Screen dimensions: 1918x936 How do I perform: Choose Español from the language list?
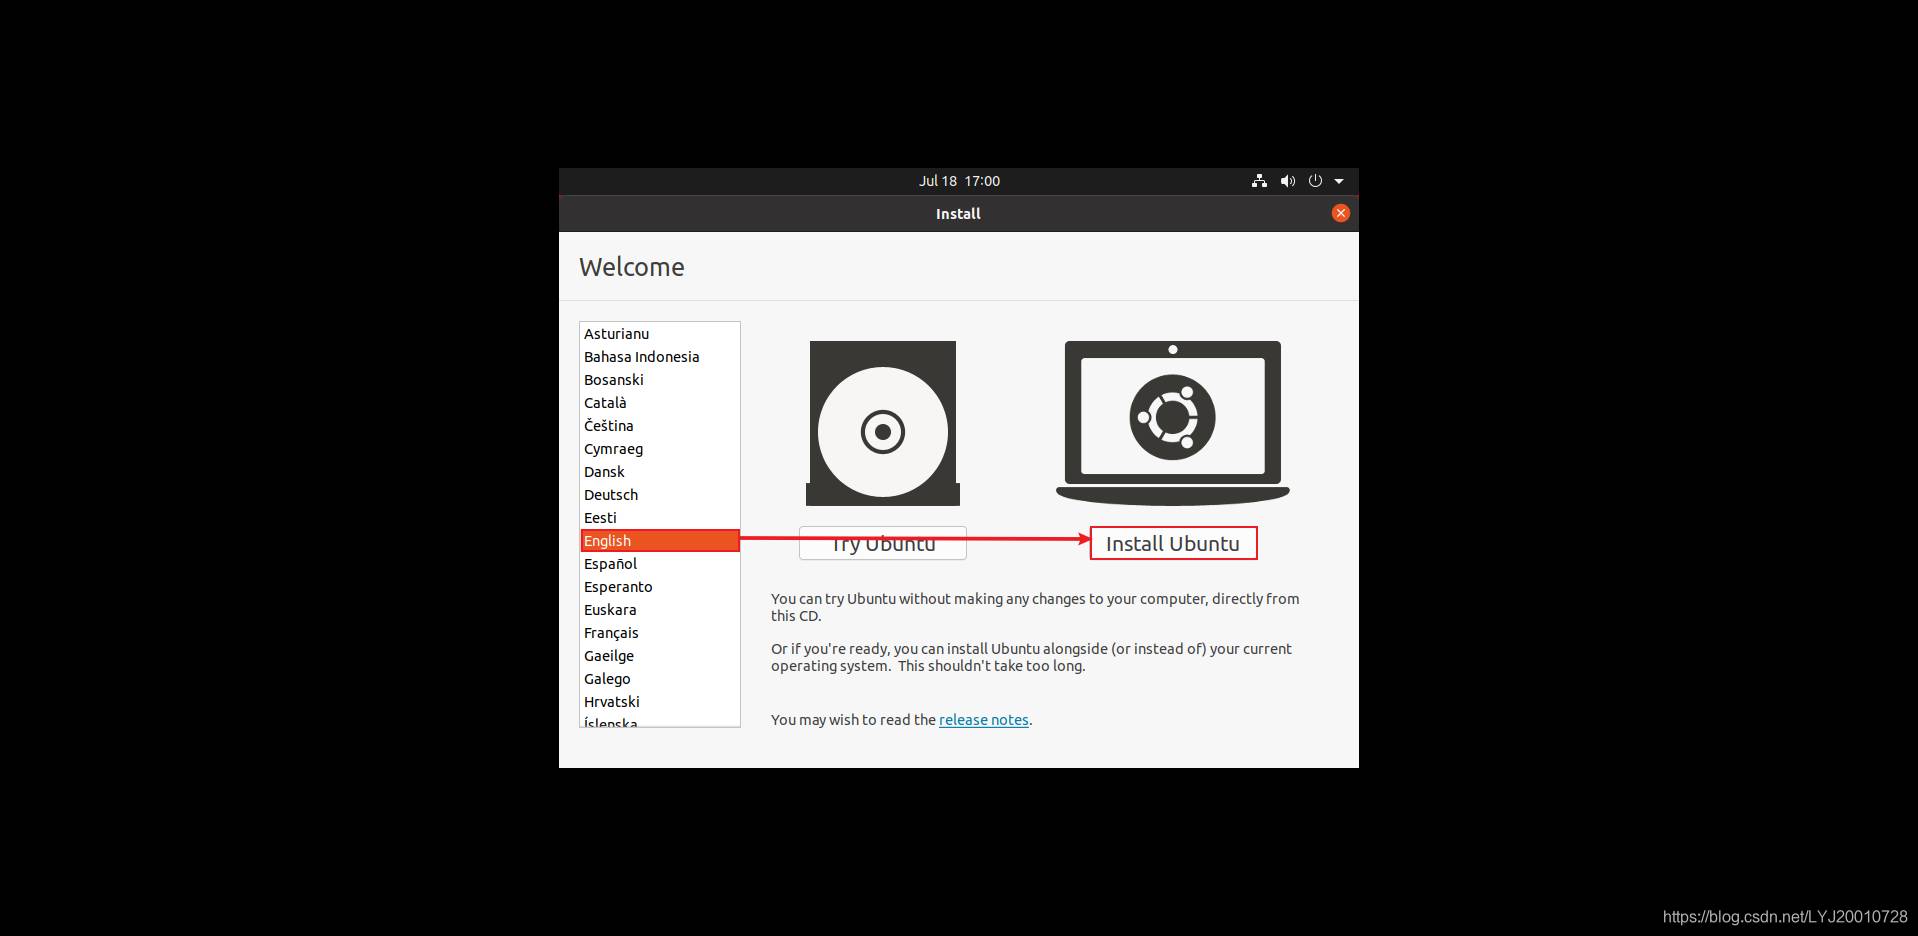[660, 564]
